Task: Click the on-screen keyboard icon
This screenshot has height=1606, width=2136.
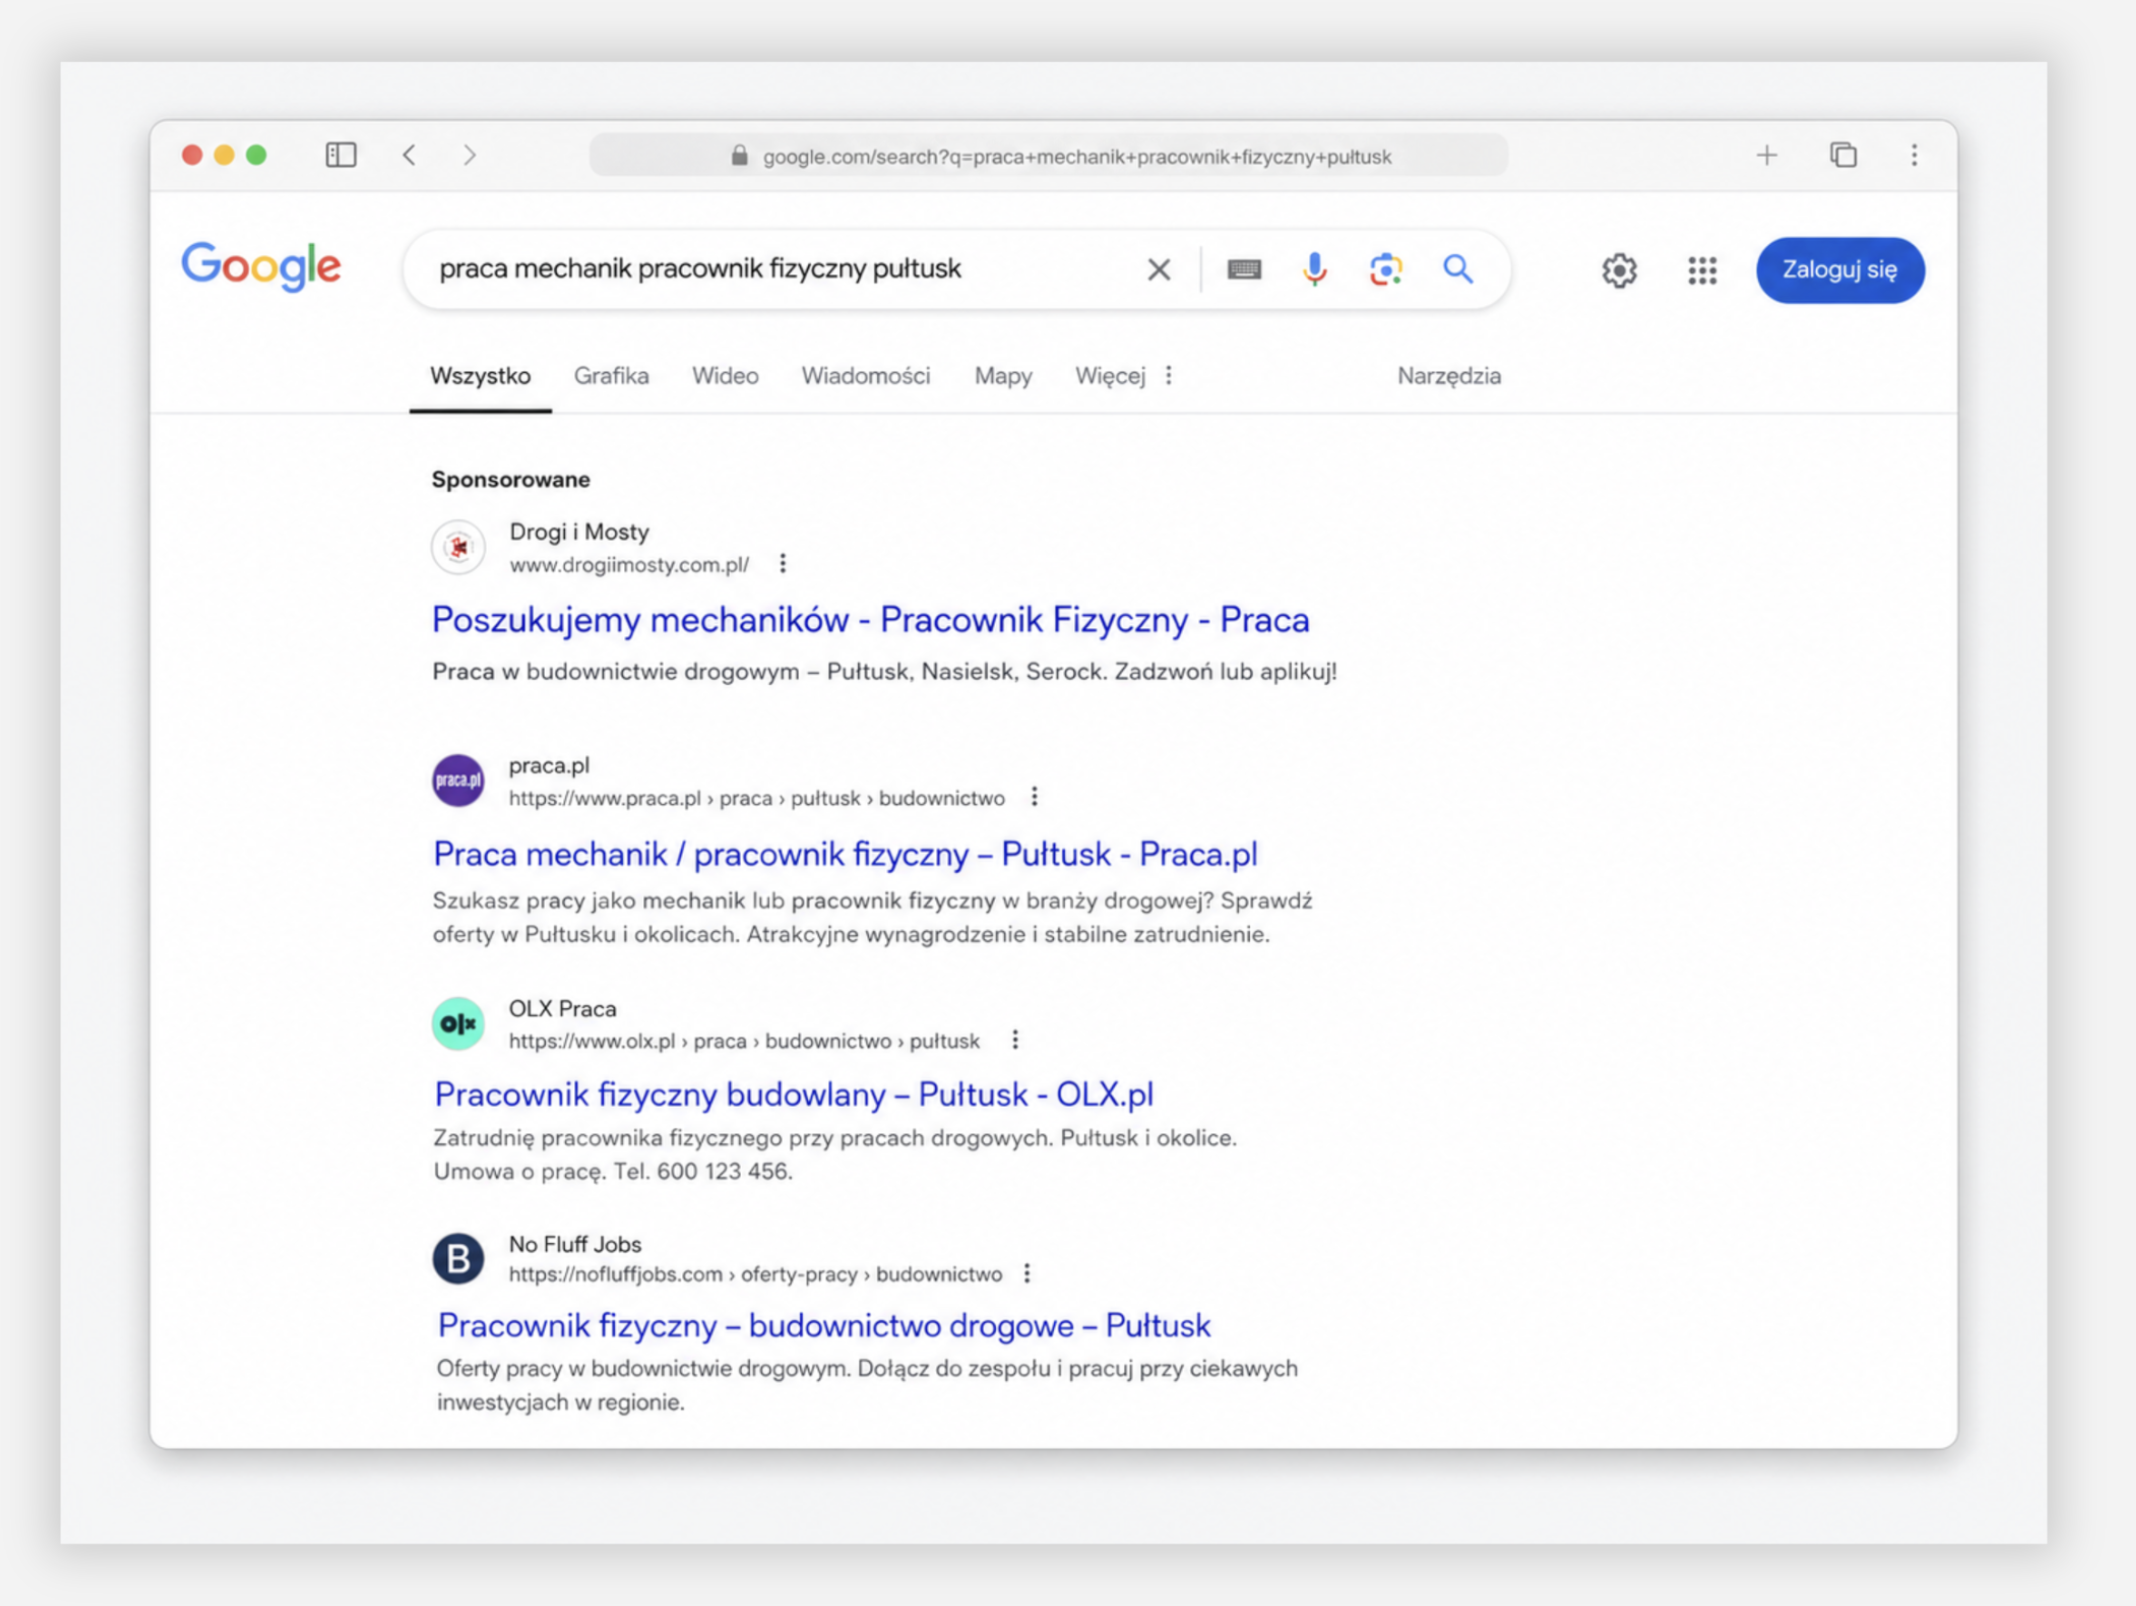Action: point(1244,269)
